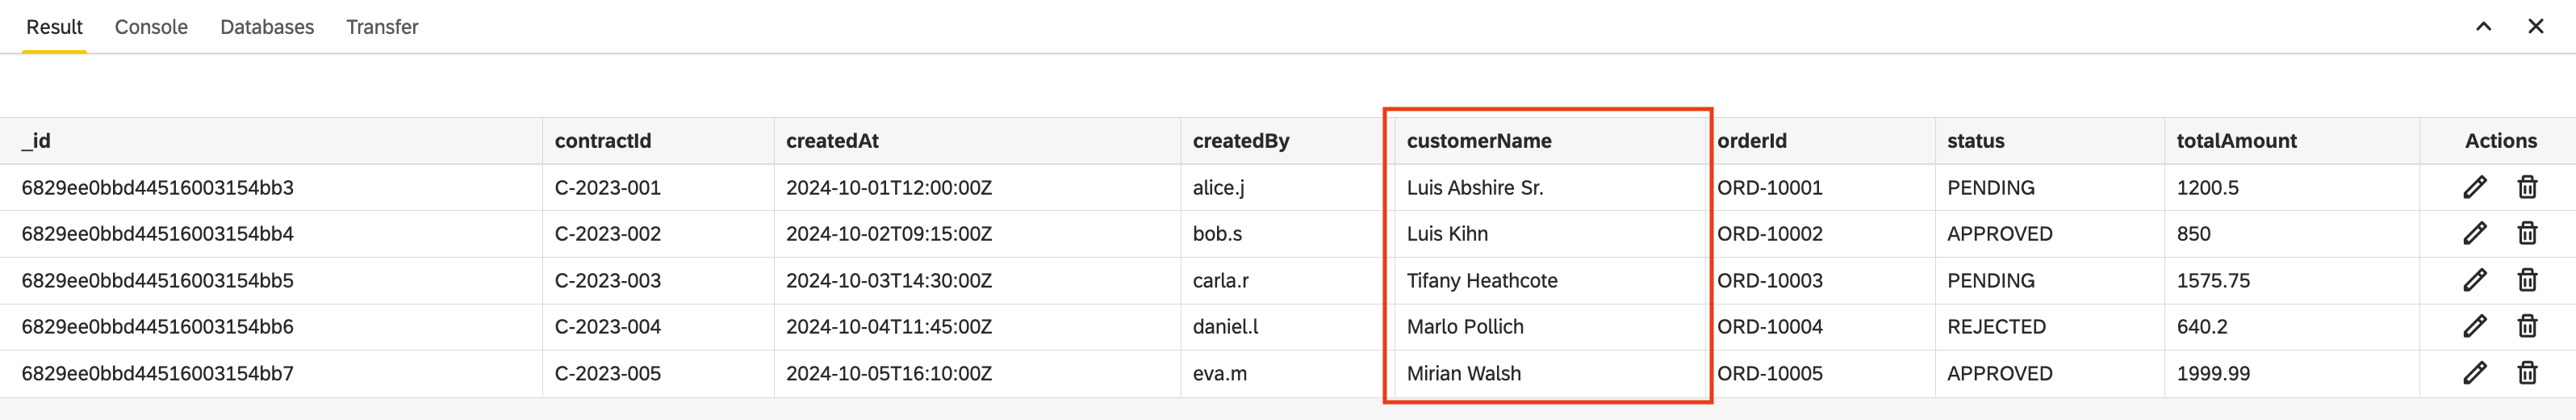2576x420 pixels.
Task: Edit the ORD-10004 row with pencil icon
Action: 2474,326
